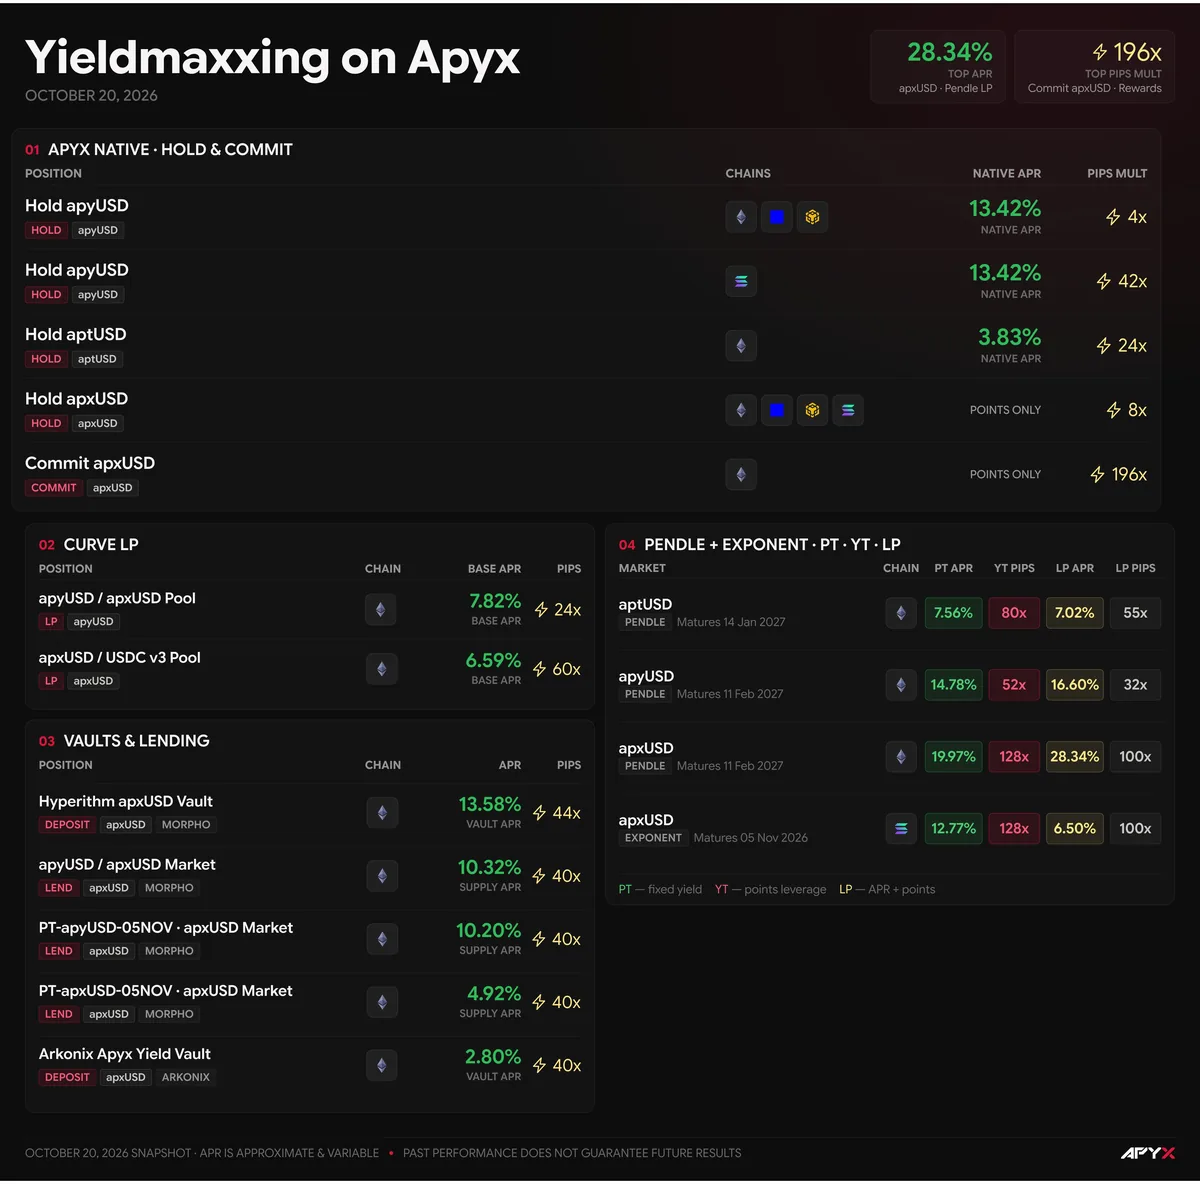Click DEPOSIT tag under Hyperithm apxUSD Vault

pos(67,825)
